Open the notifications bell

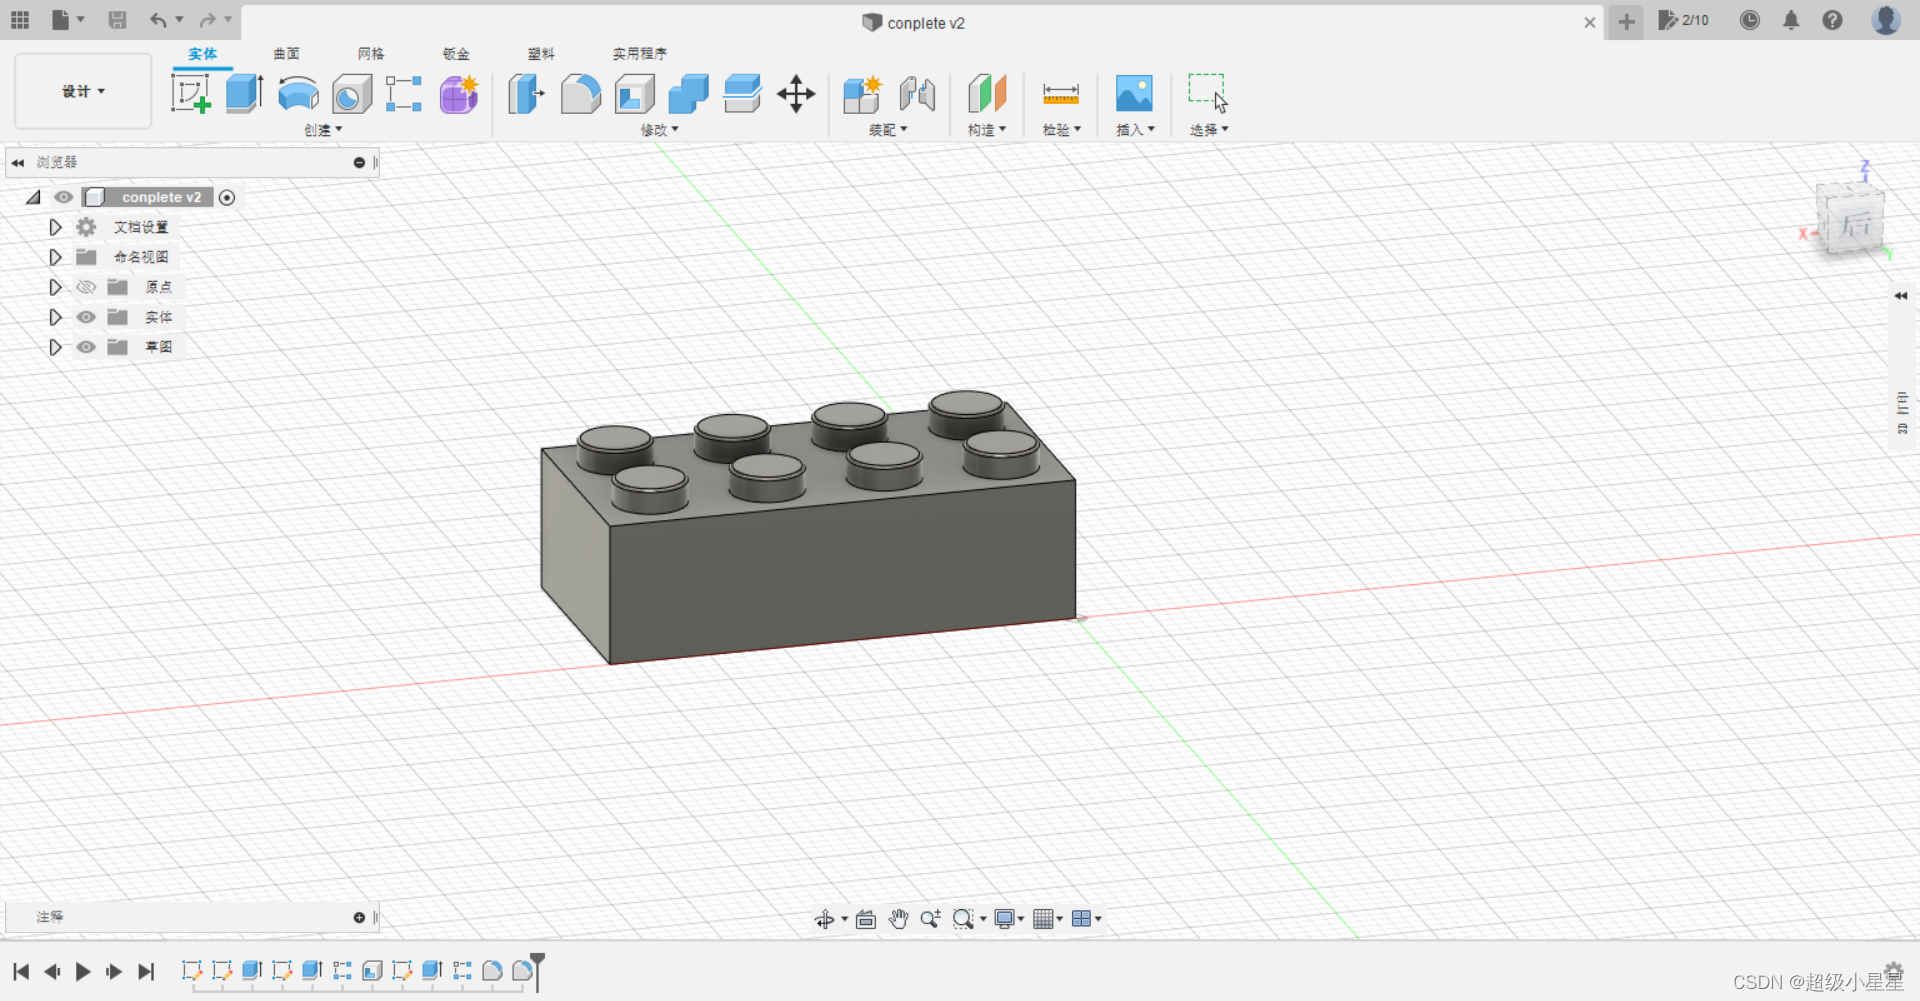[x=1791, y=20]
